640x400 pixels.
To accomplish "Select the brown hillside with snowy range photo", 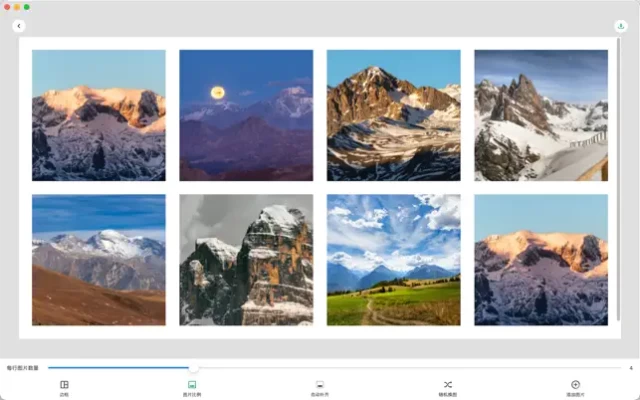I will click(99, 260).
